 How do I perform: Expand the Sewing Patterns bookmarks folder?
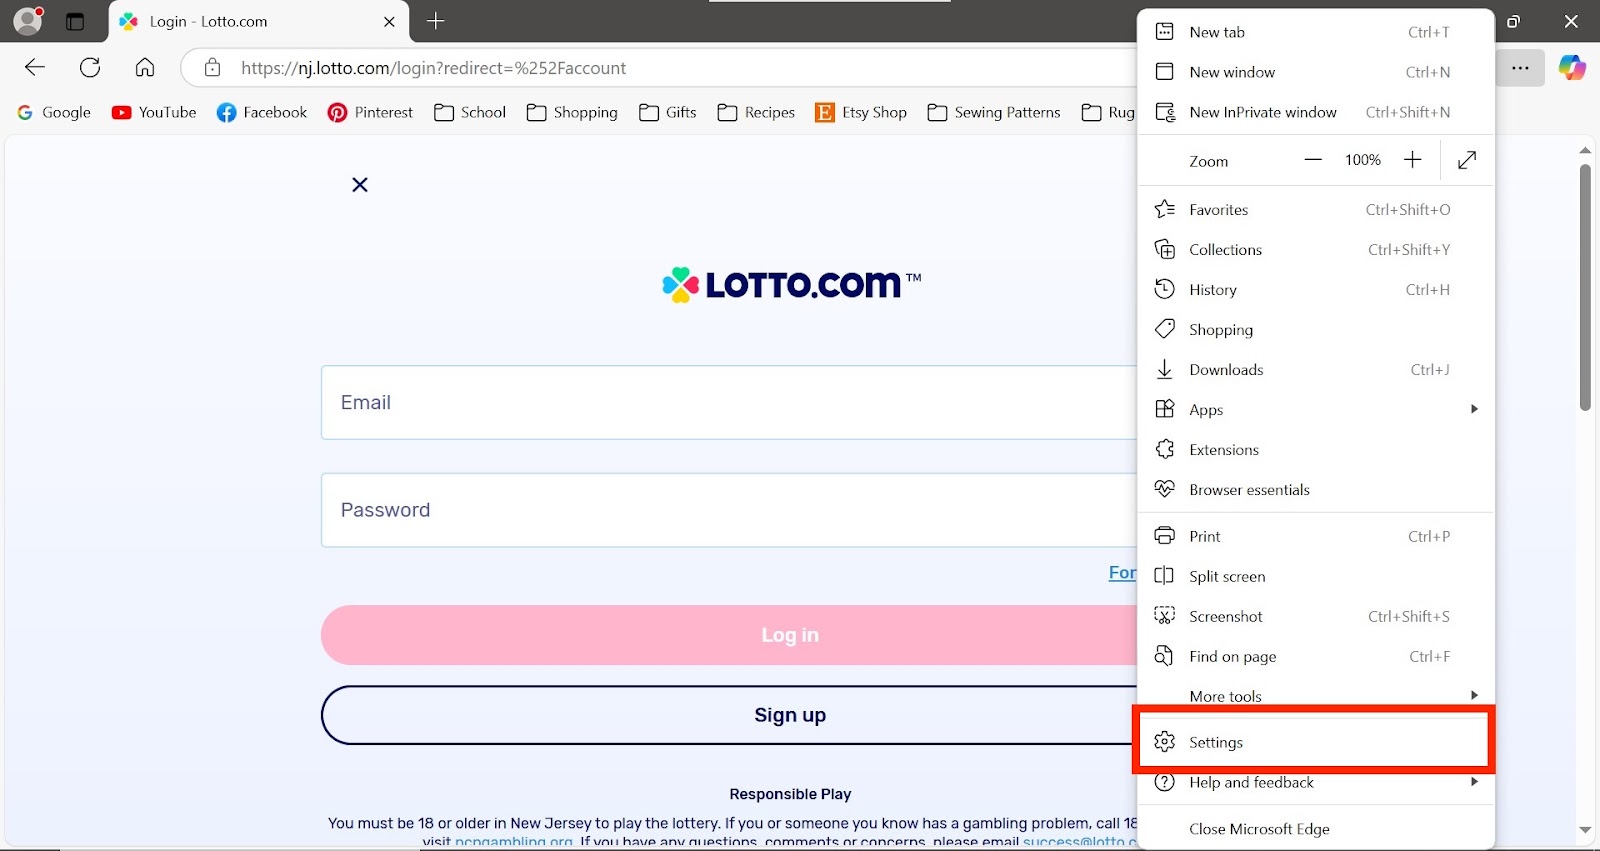click(x=994, y=112)
